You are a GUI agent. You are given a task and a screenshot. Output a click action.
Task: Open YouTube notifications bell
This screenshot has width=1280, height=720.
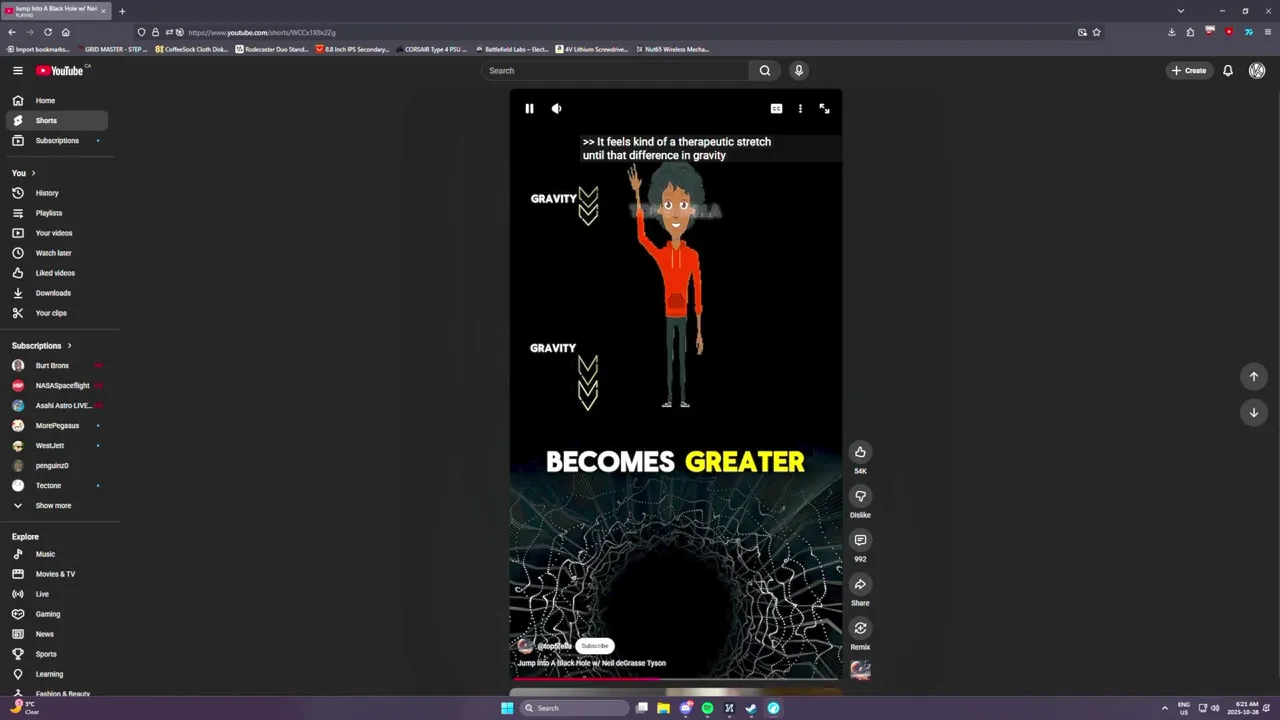(1228, 70)
